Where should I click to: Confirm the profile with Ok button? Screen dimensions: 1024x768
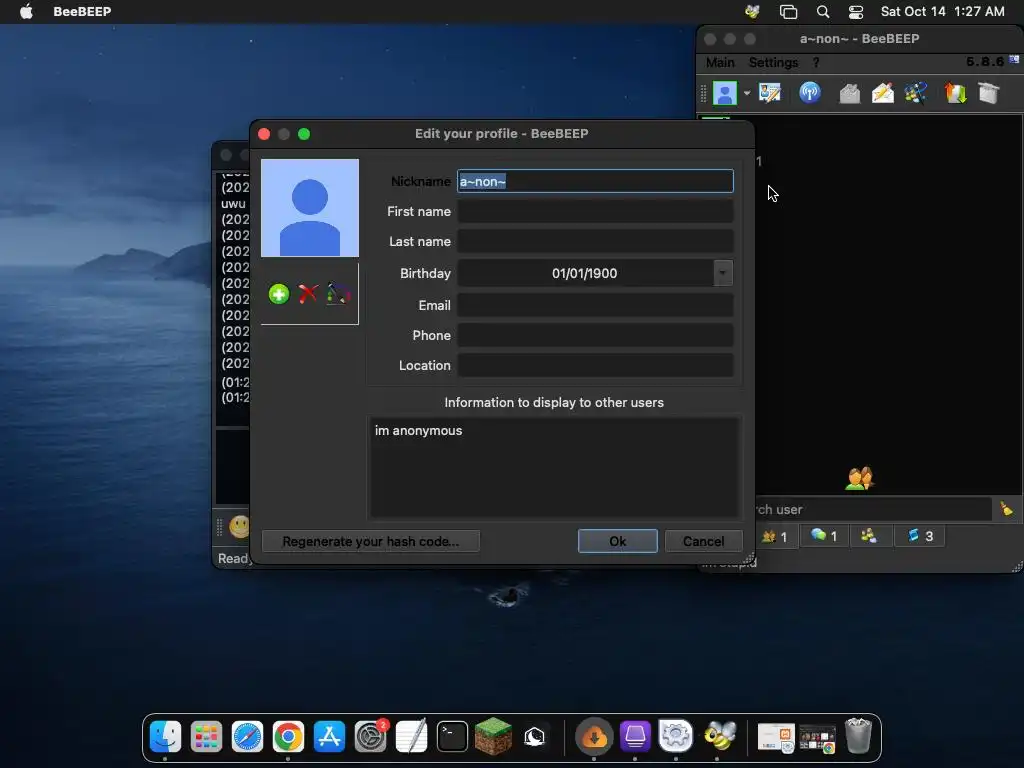click(617, 541)
